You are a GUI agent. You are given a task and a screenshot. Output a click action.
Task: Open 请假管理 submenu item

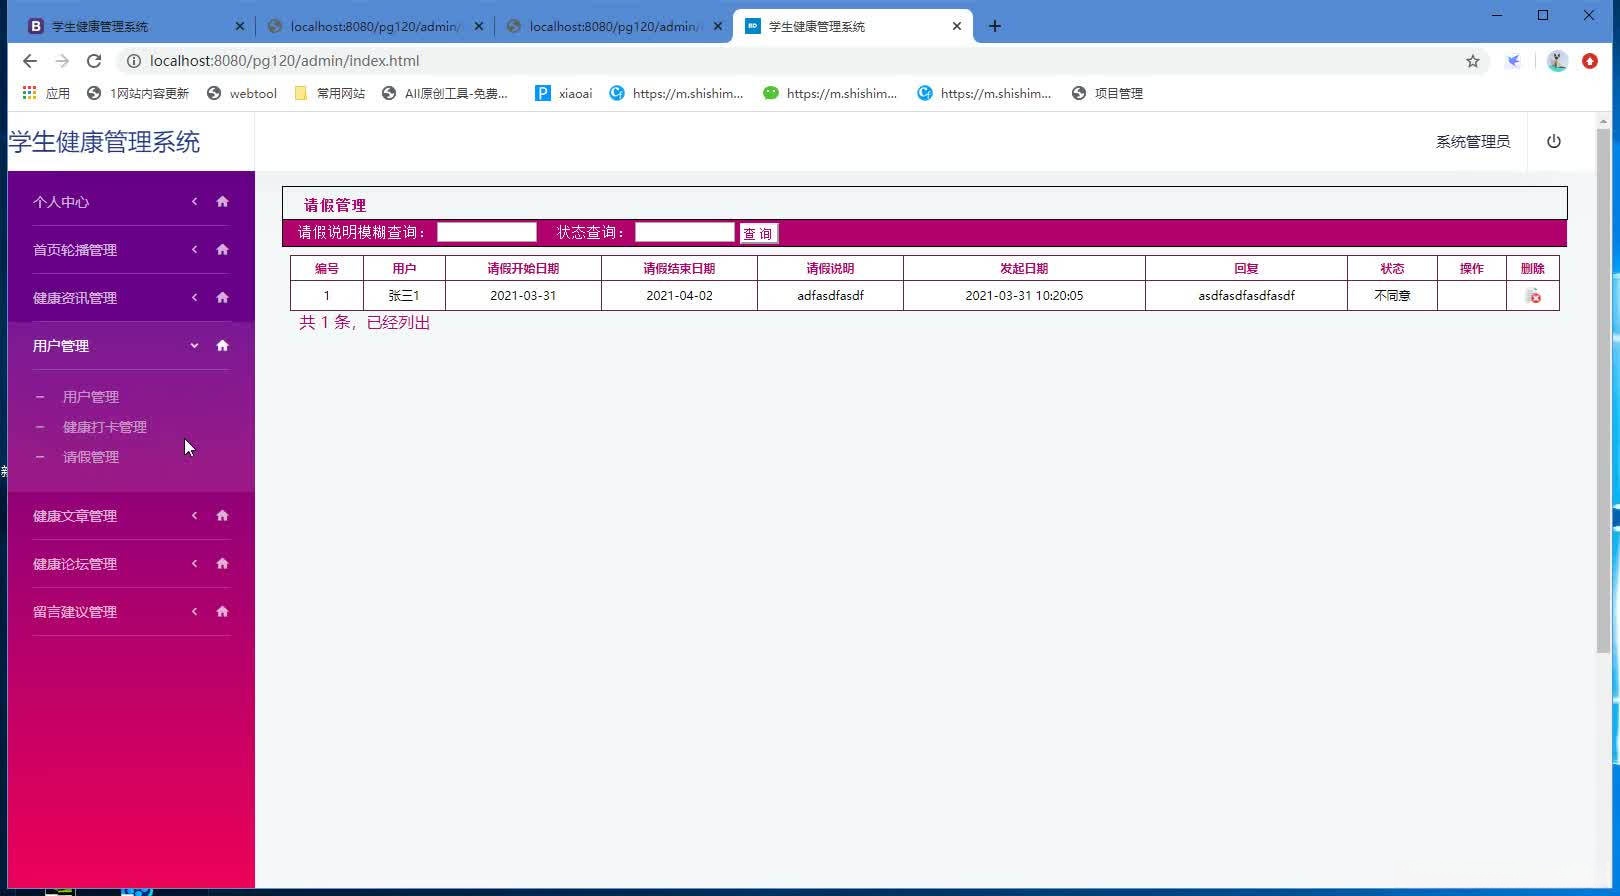click(x=91, y=457)
